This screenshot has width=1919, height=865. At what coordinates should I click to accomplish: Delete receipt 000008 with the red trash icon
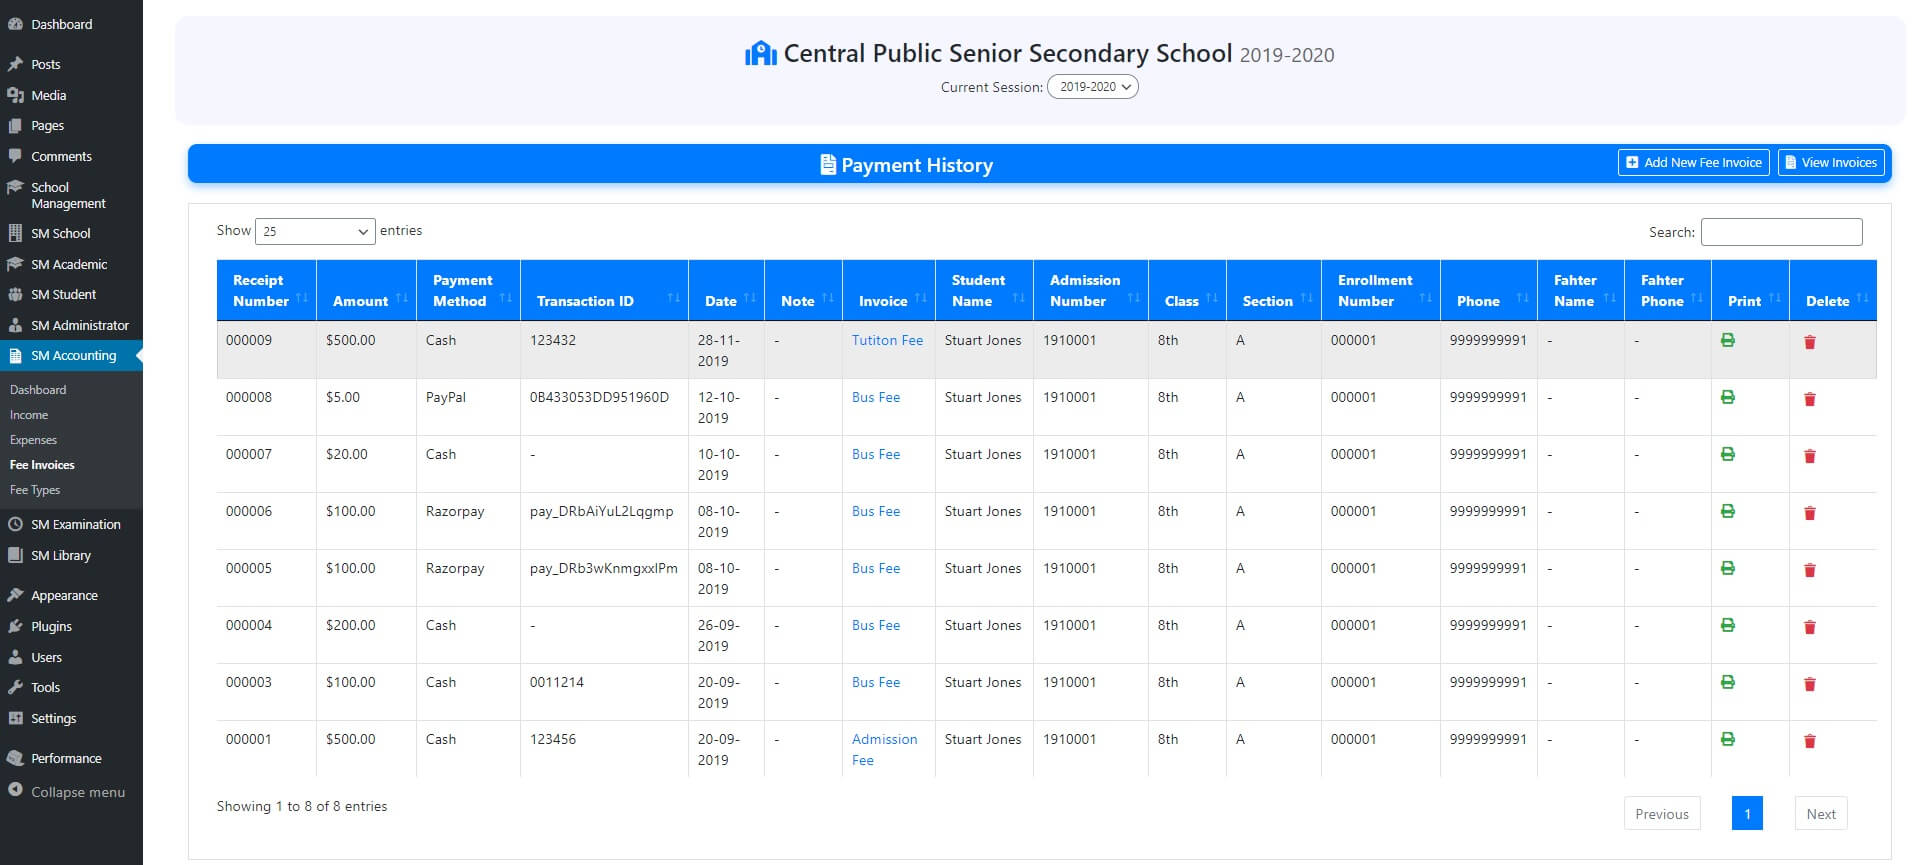tap(1809, 399)
